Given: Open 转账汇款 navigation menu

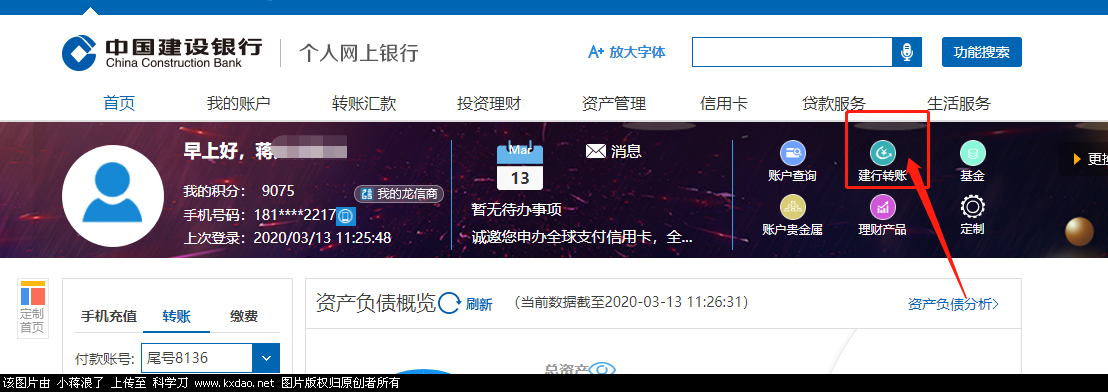Looking at the screenshot, I should tap(364, 104).
